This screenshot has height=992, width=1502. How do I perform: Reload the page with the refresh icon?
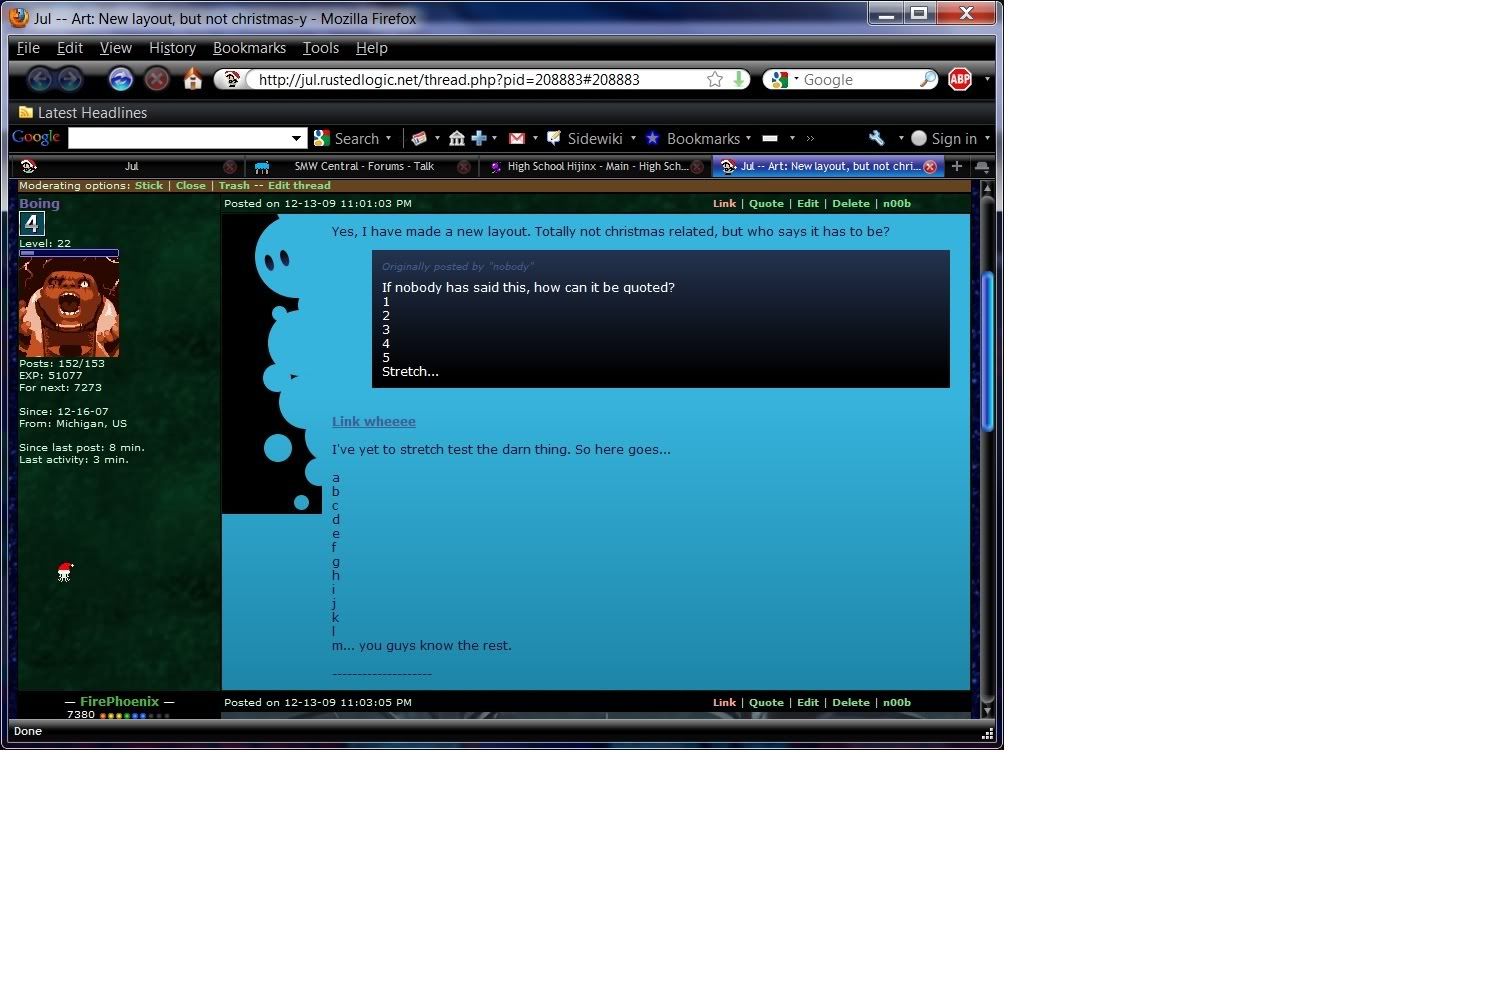tap(121, 79)
